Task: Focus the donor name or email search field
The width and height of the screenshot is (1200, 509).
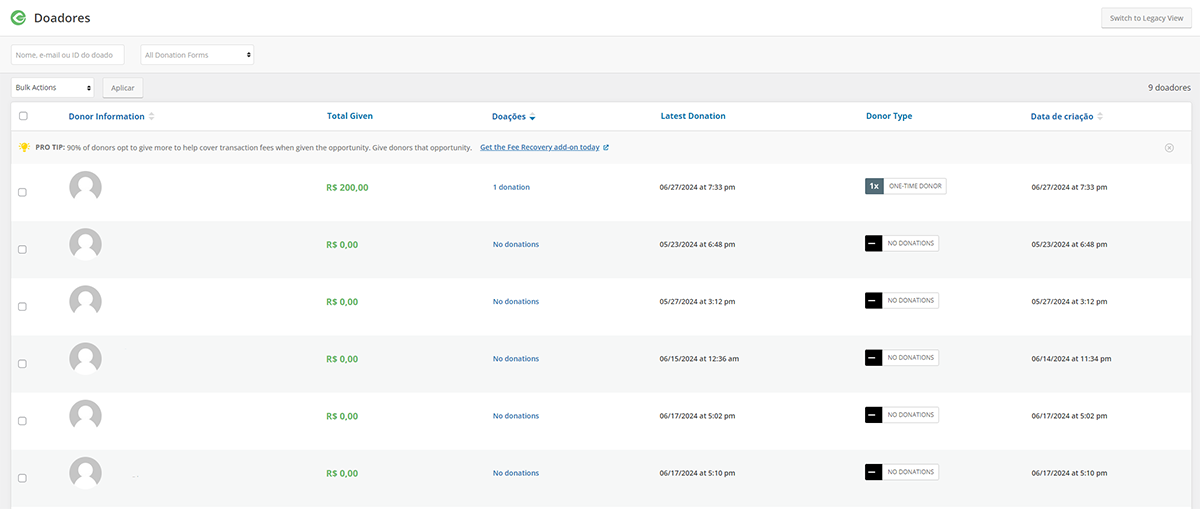Action: pos(68,55)
